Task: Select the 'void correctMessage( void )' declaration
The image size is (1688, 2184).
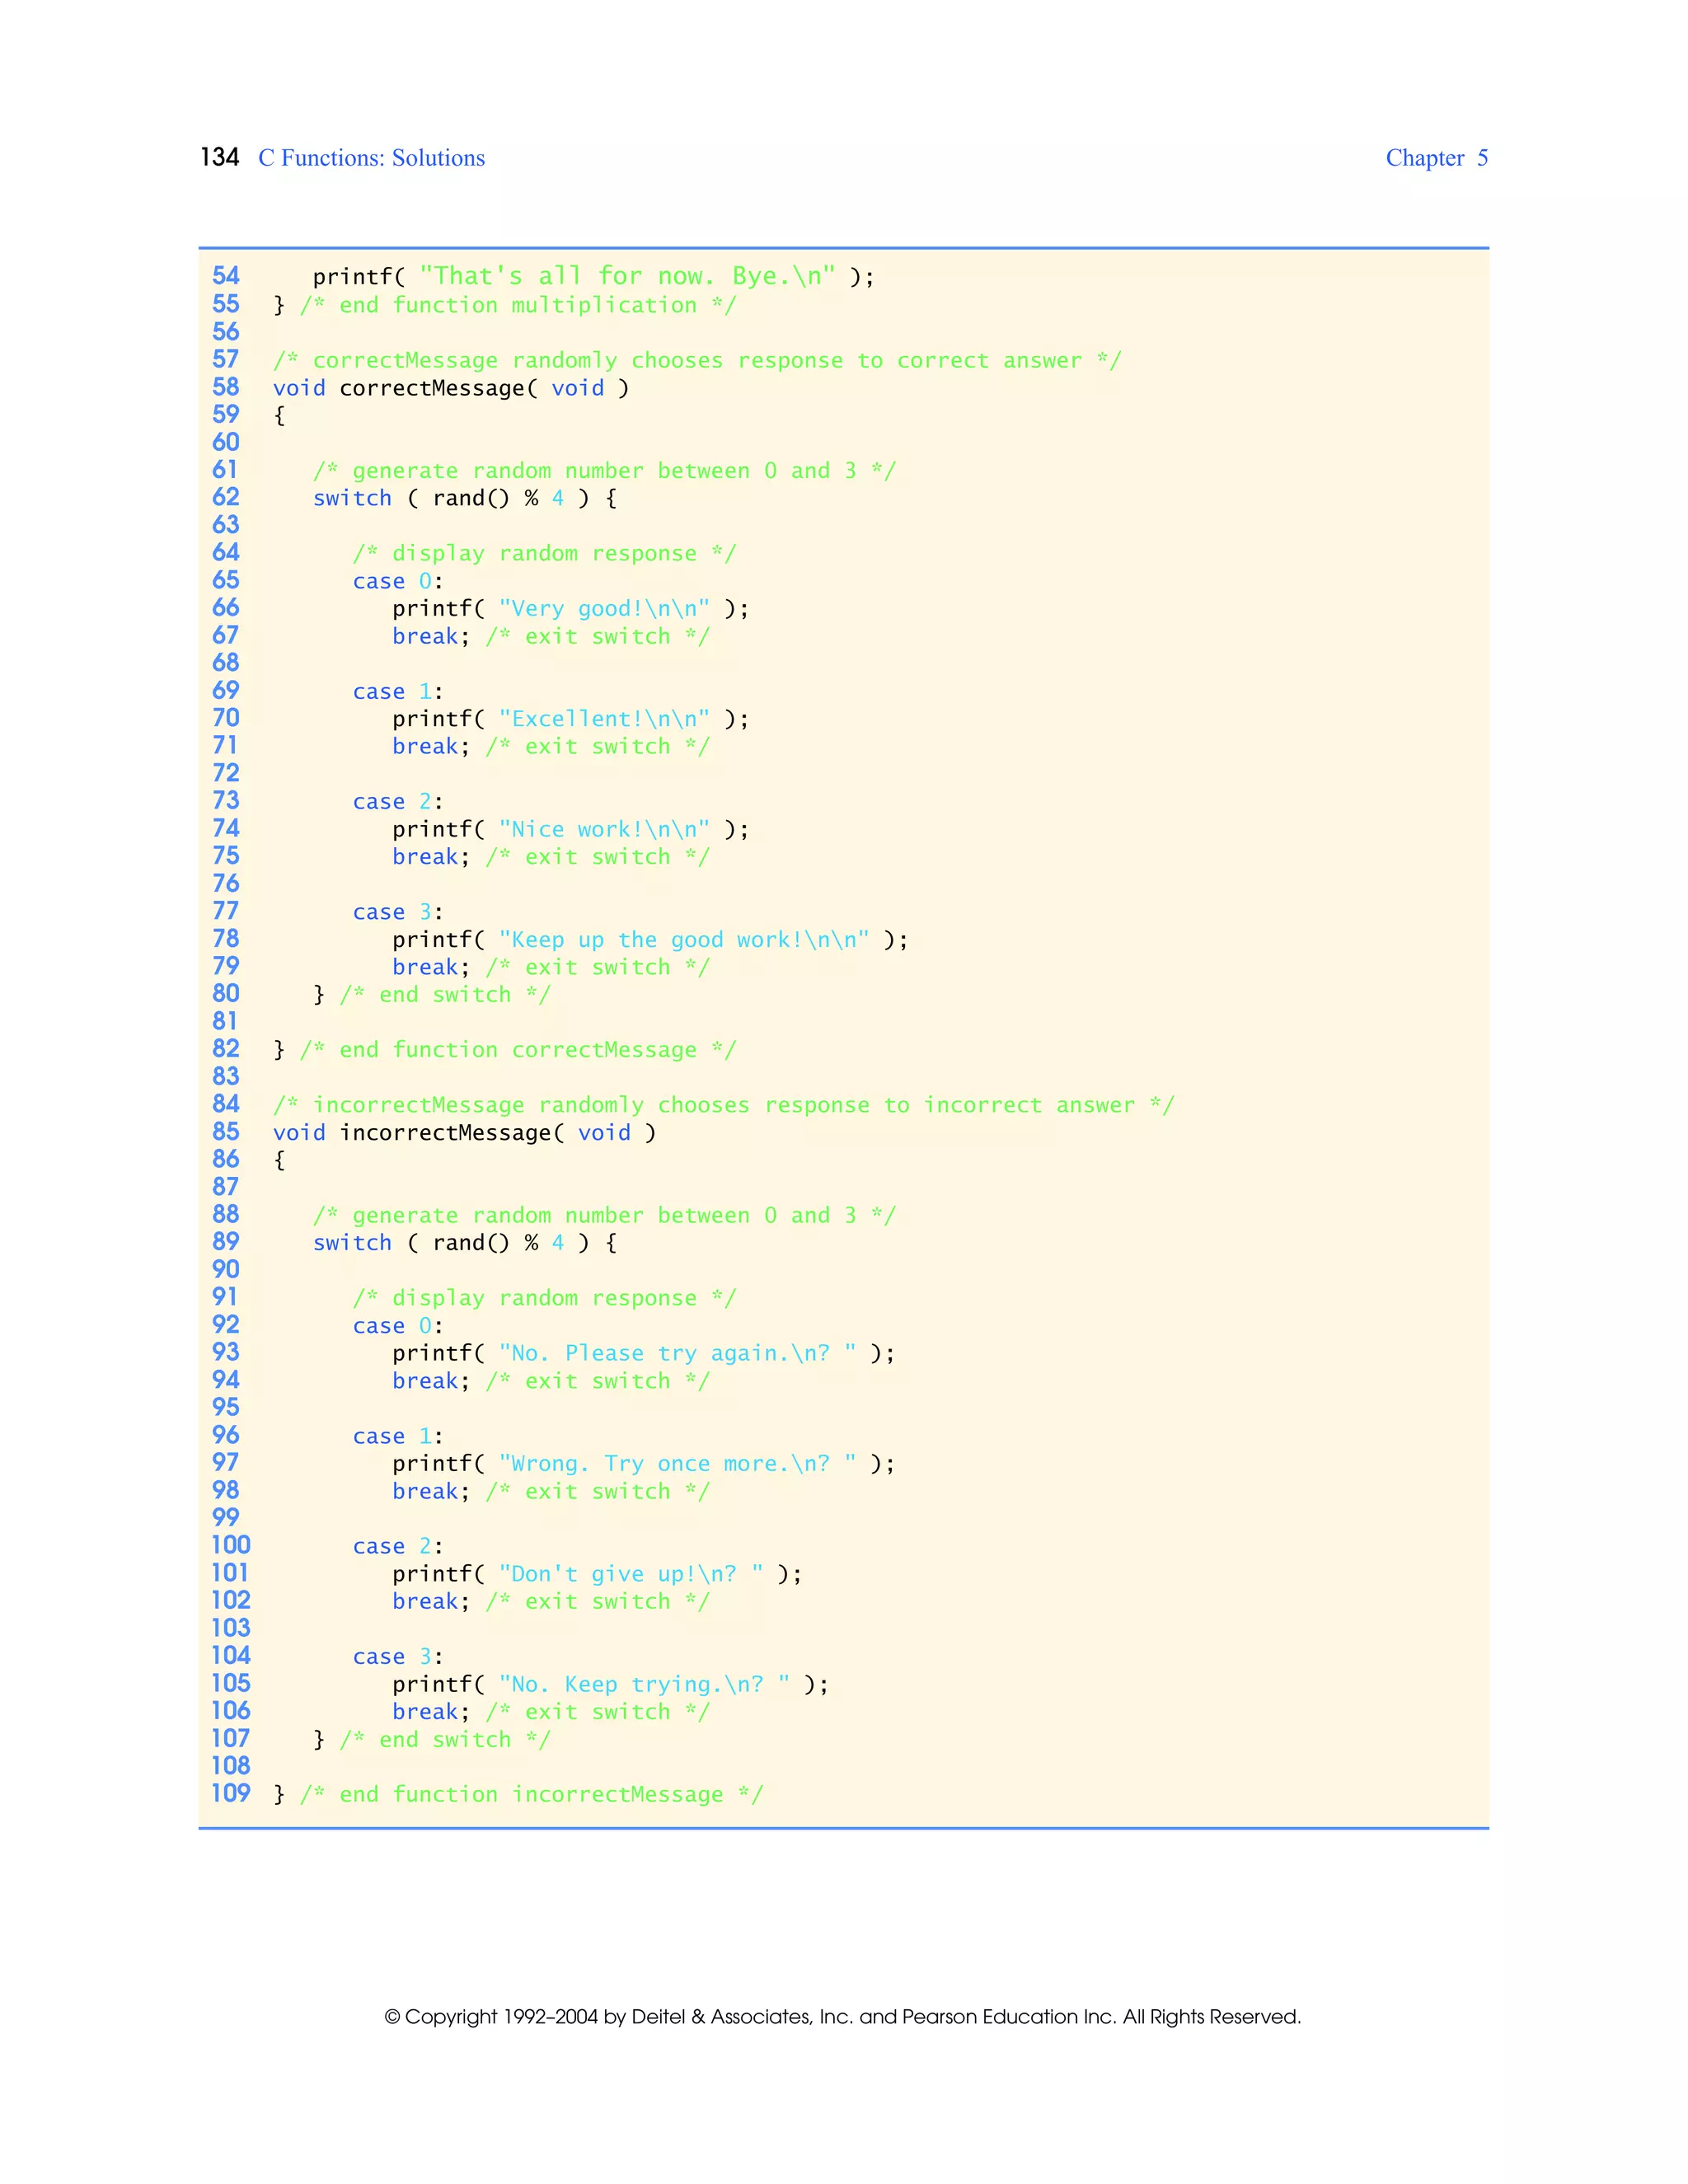Action: [x=451, y=388]
